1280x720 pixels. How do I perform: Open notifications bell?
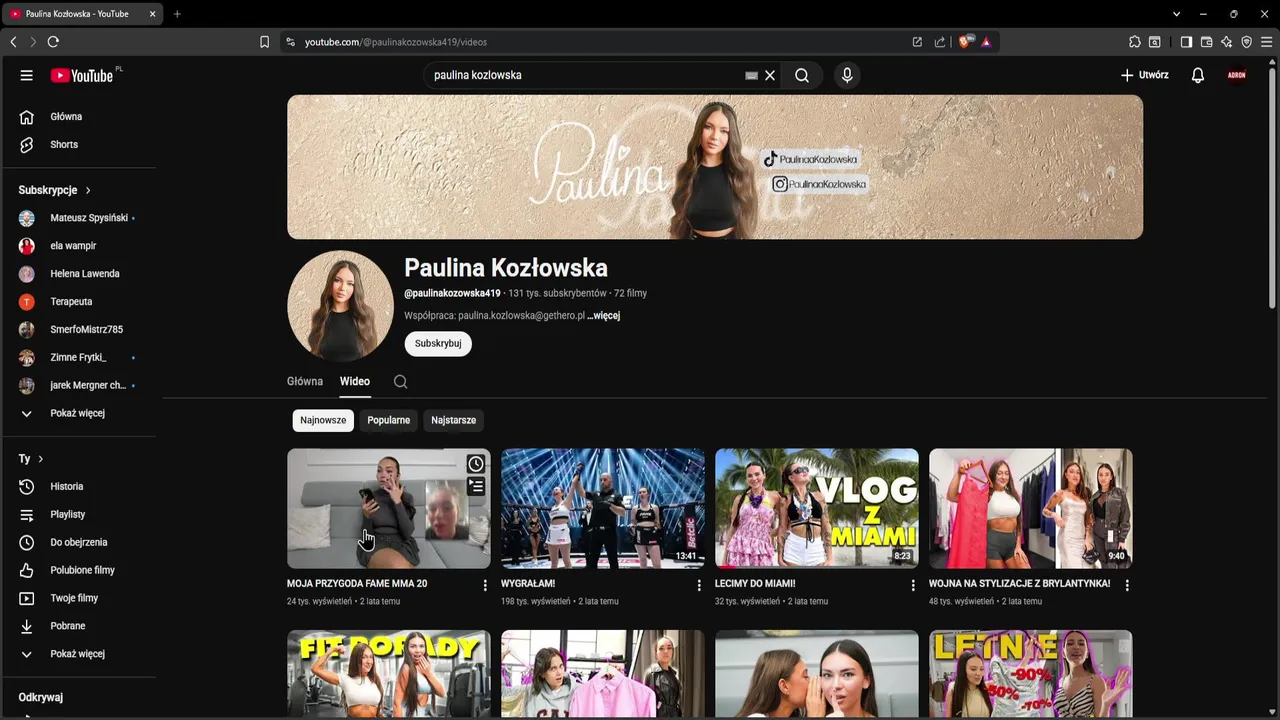1198,75
